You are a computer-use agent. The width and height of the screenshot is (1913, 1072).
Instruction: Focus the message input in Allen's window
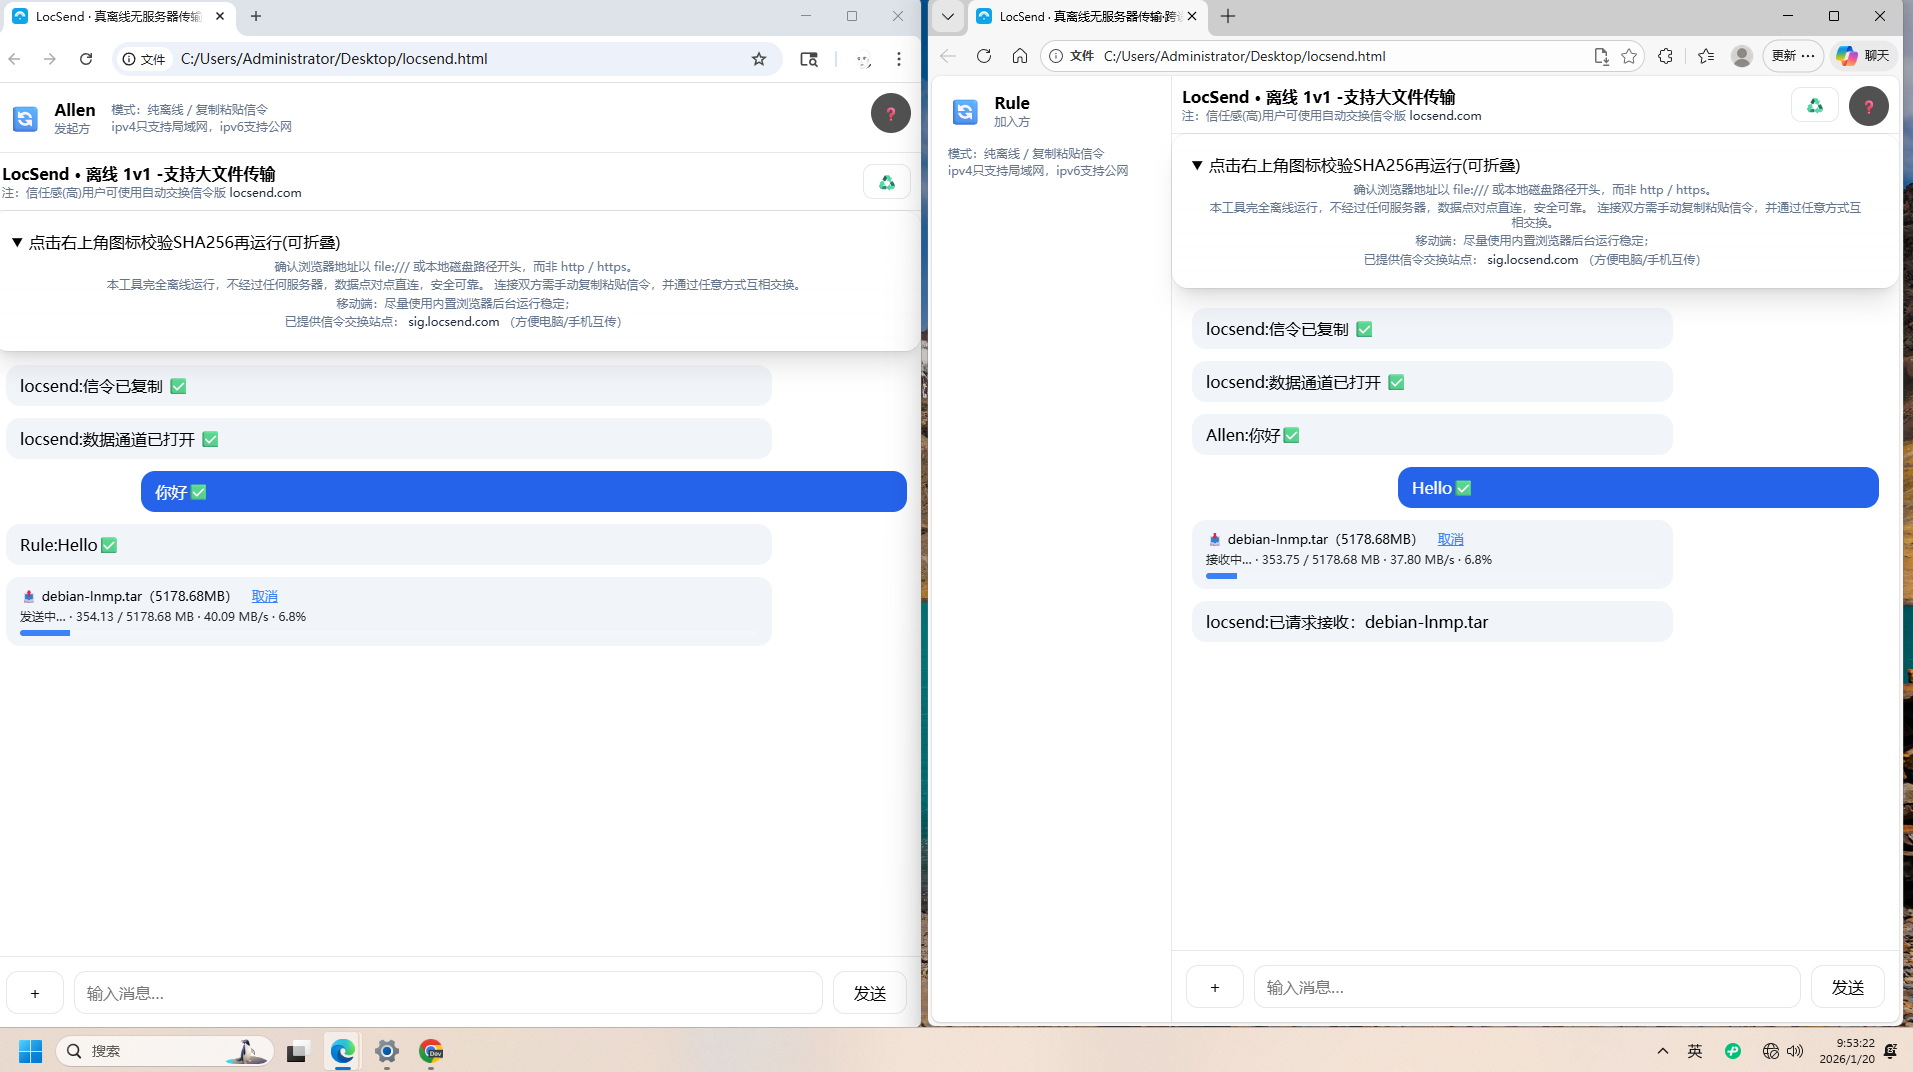click(x=448, y=993)
